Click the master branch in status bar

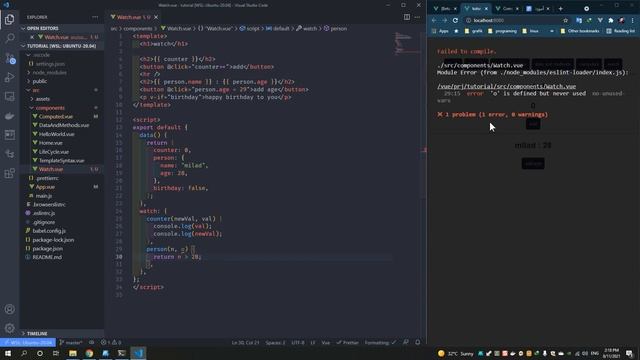(x=71, y=342)
